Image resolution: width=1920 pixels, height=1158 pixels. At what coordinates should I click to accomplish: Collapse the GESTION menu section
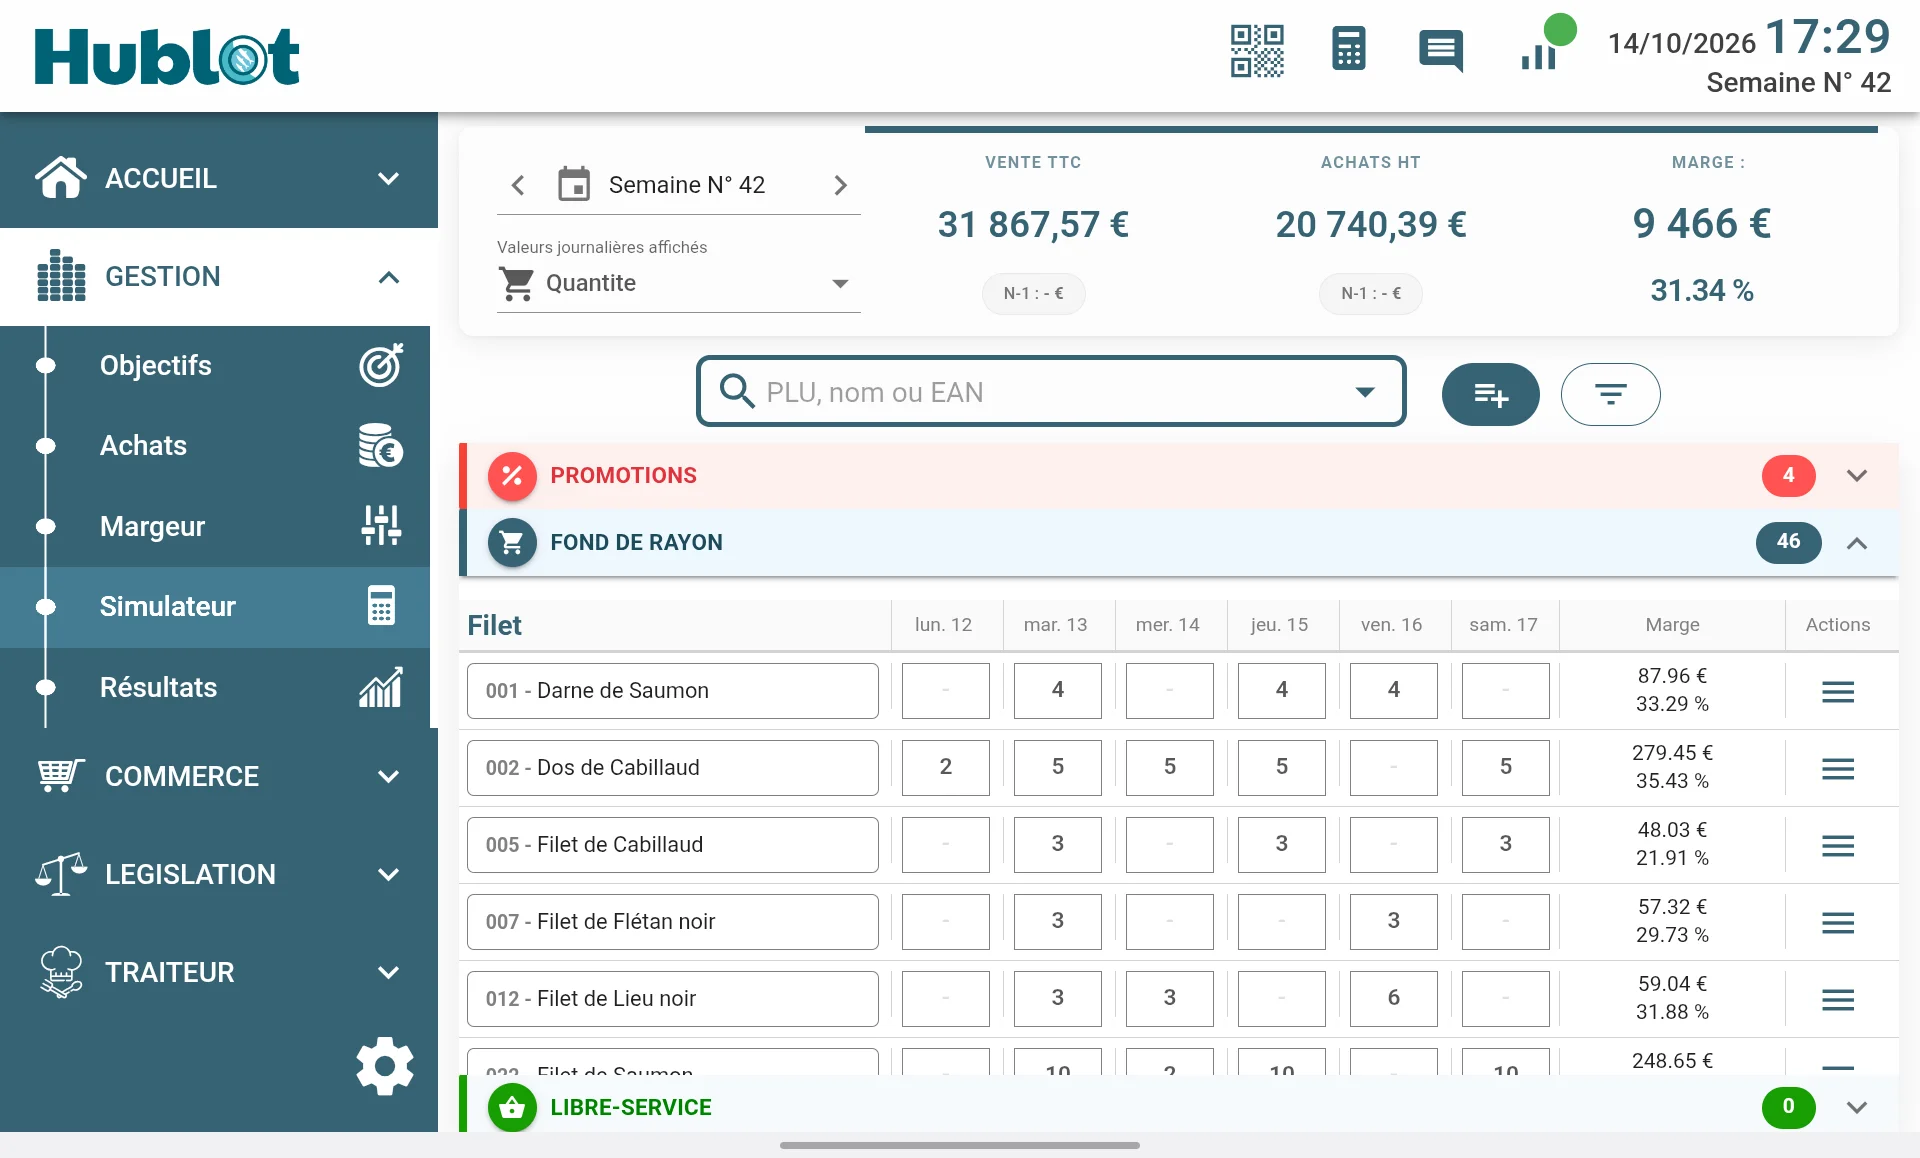click(219, 277)
